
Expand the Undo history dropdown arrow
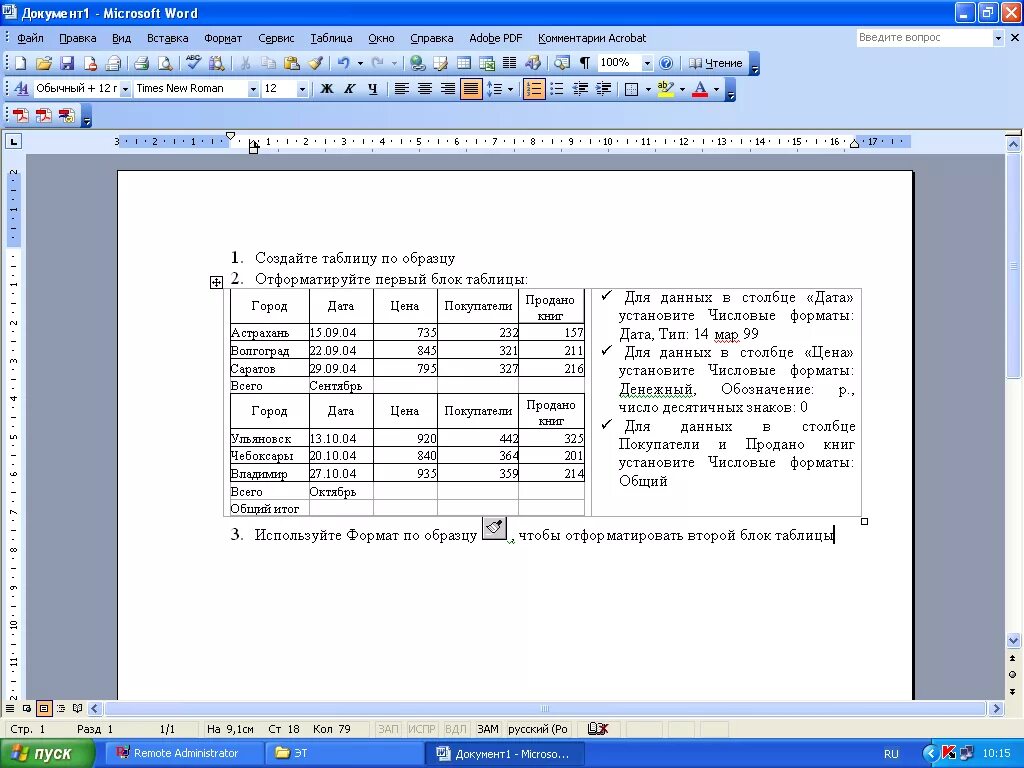click(359, 63)
